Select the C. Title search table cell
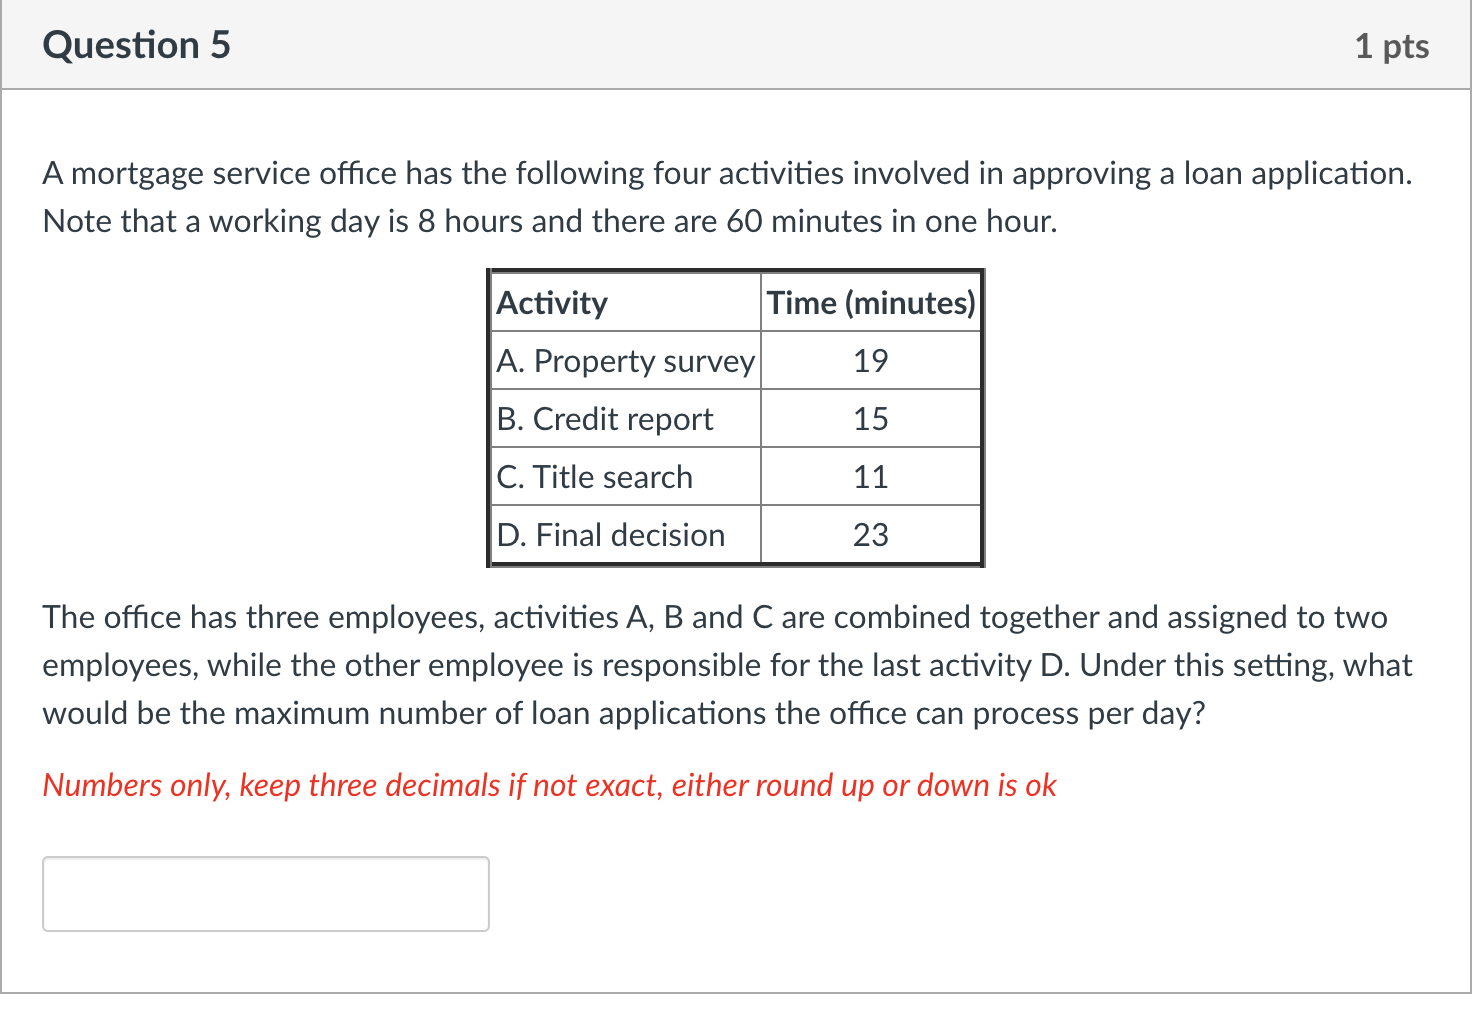 (x=595, y=476)
